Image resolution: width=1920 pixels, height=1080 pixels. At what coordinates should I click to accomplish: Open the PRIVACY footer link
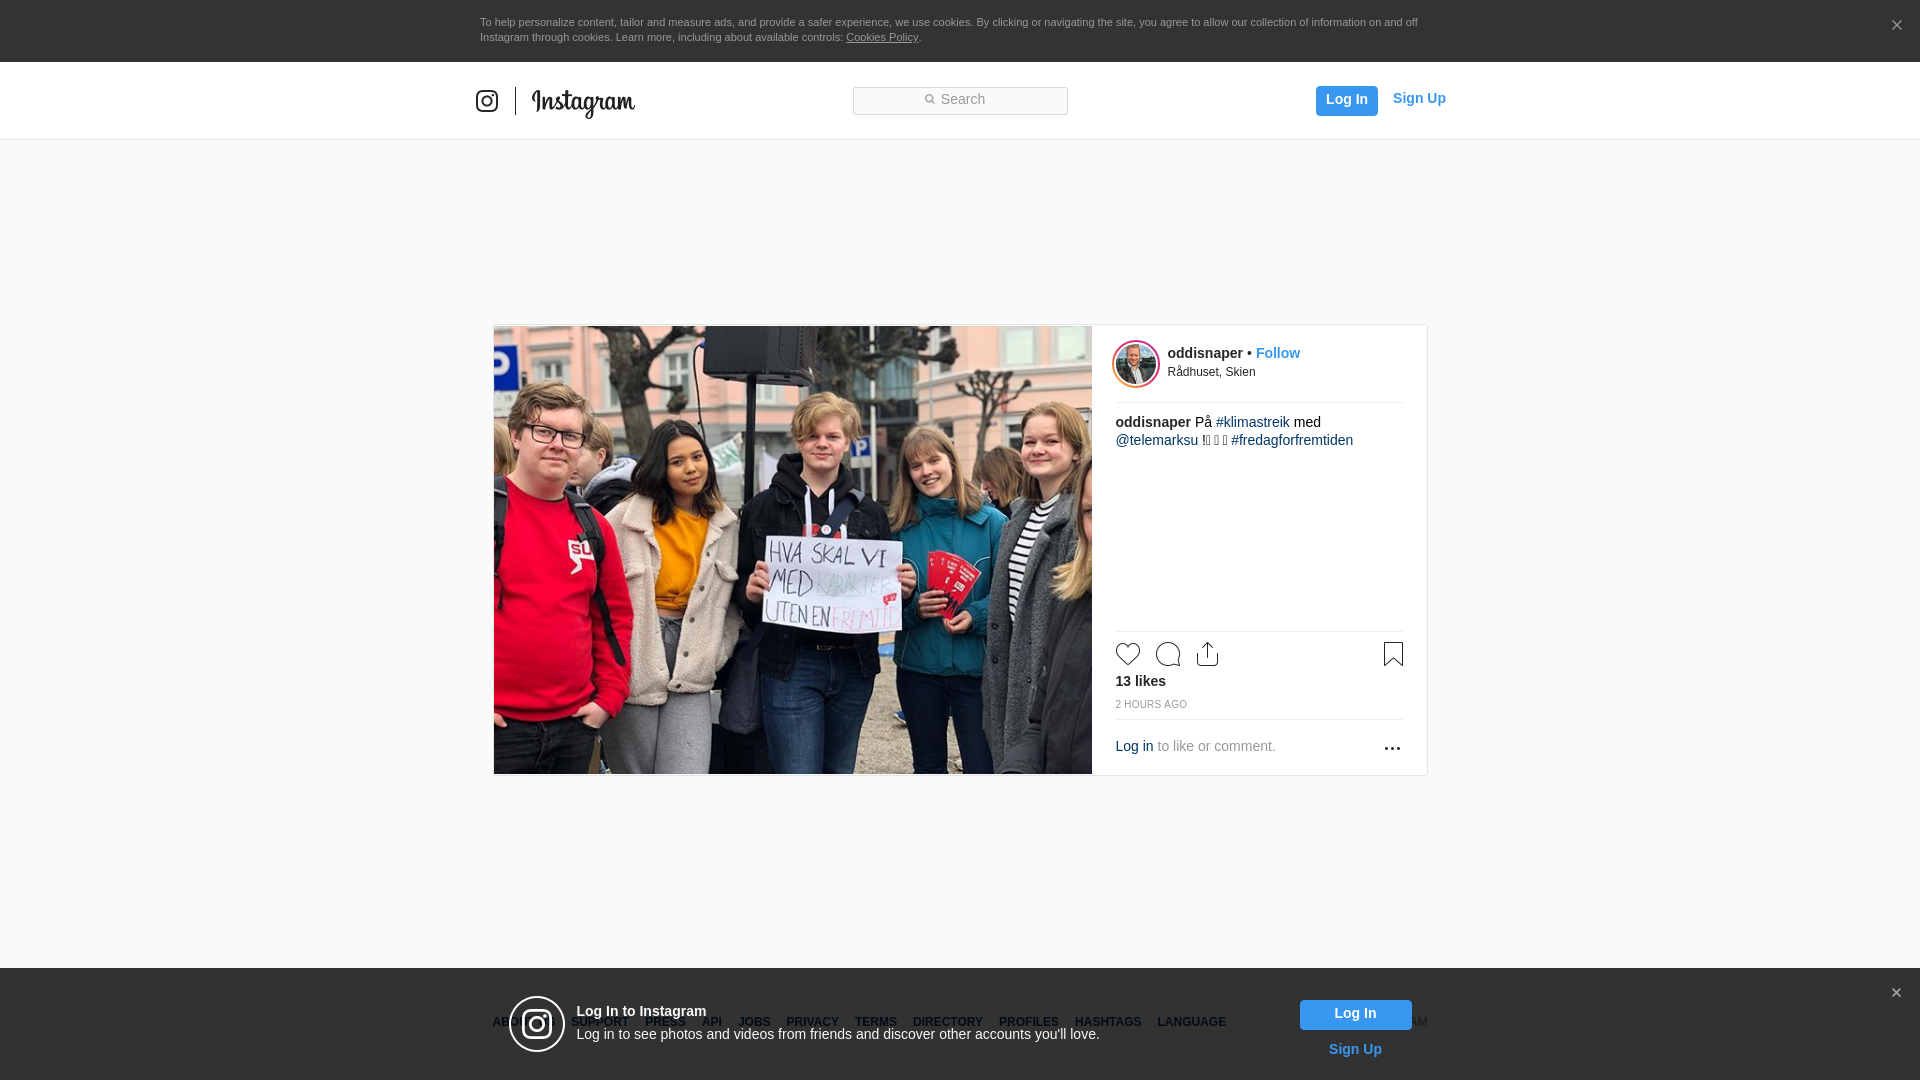pos(812,1022)
